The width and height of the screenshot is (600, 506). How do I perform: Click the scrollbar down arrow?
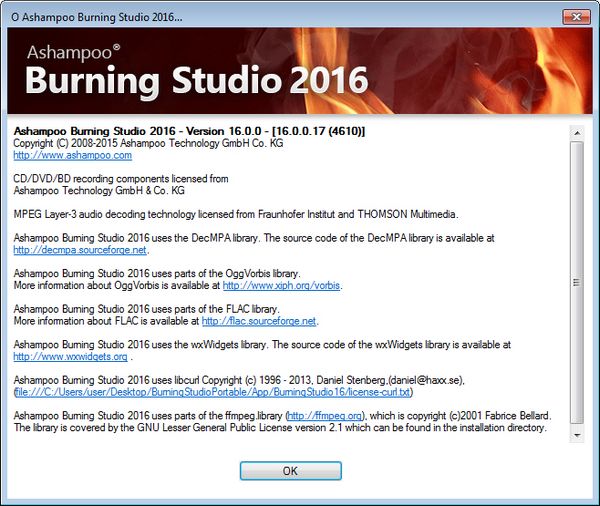[x=577, y=435]
